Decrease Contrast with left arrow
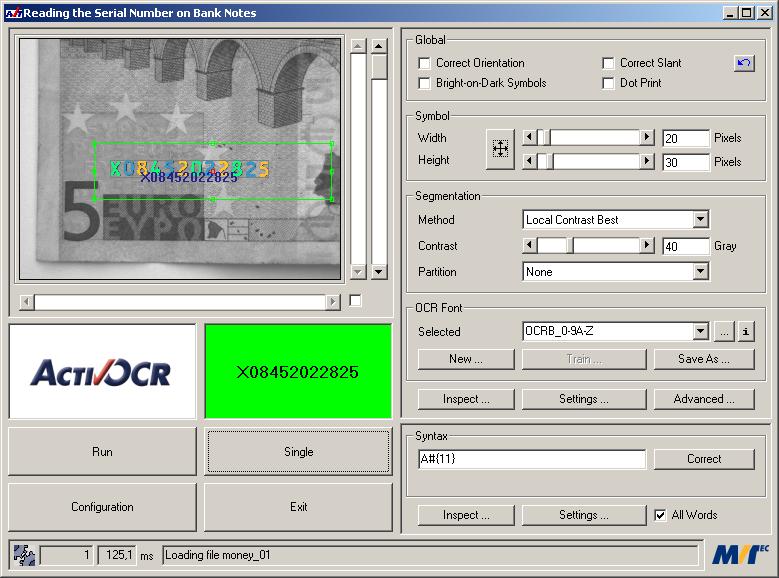Screen dimensions: 779x578 point(530,245)
